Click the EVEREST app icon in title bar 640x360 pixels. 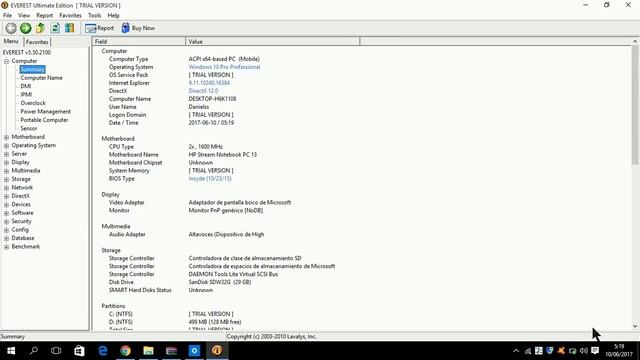point(5,5)
